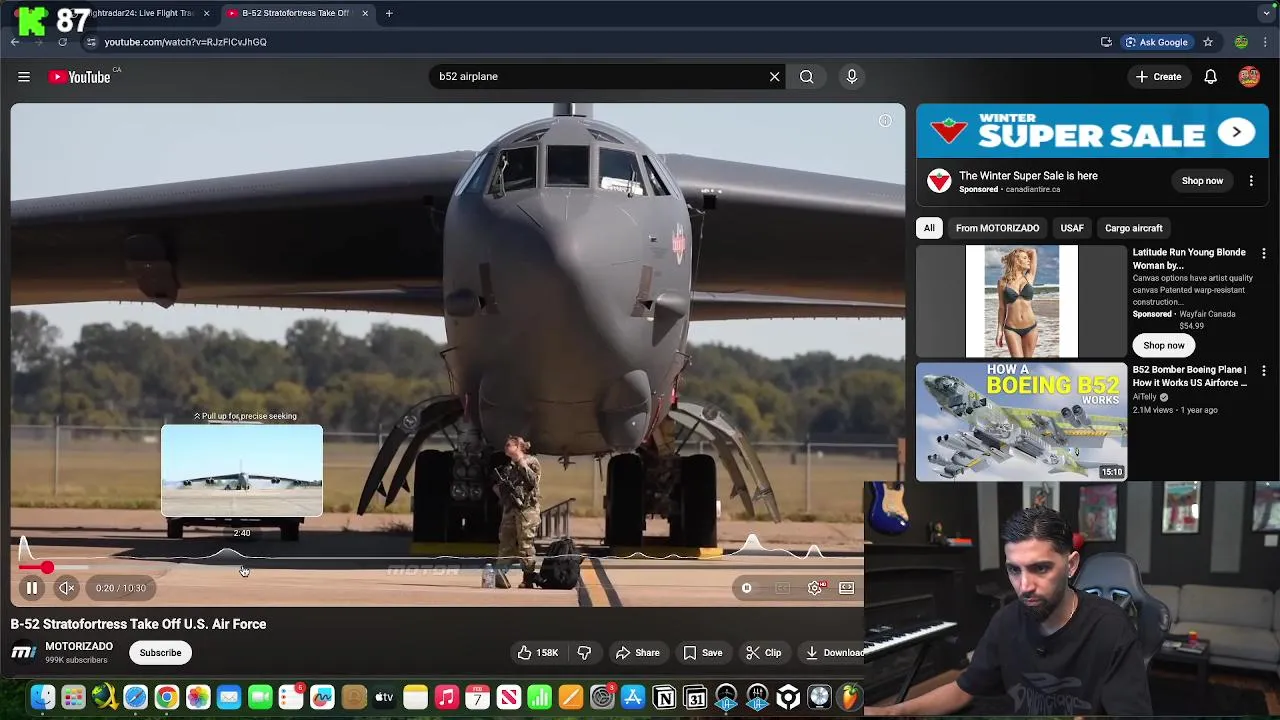Dislike the video
This screenshot has height=720, width=1280.
click(584, 653)
